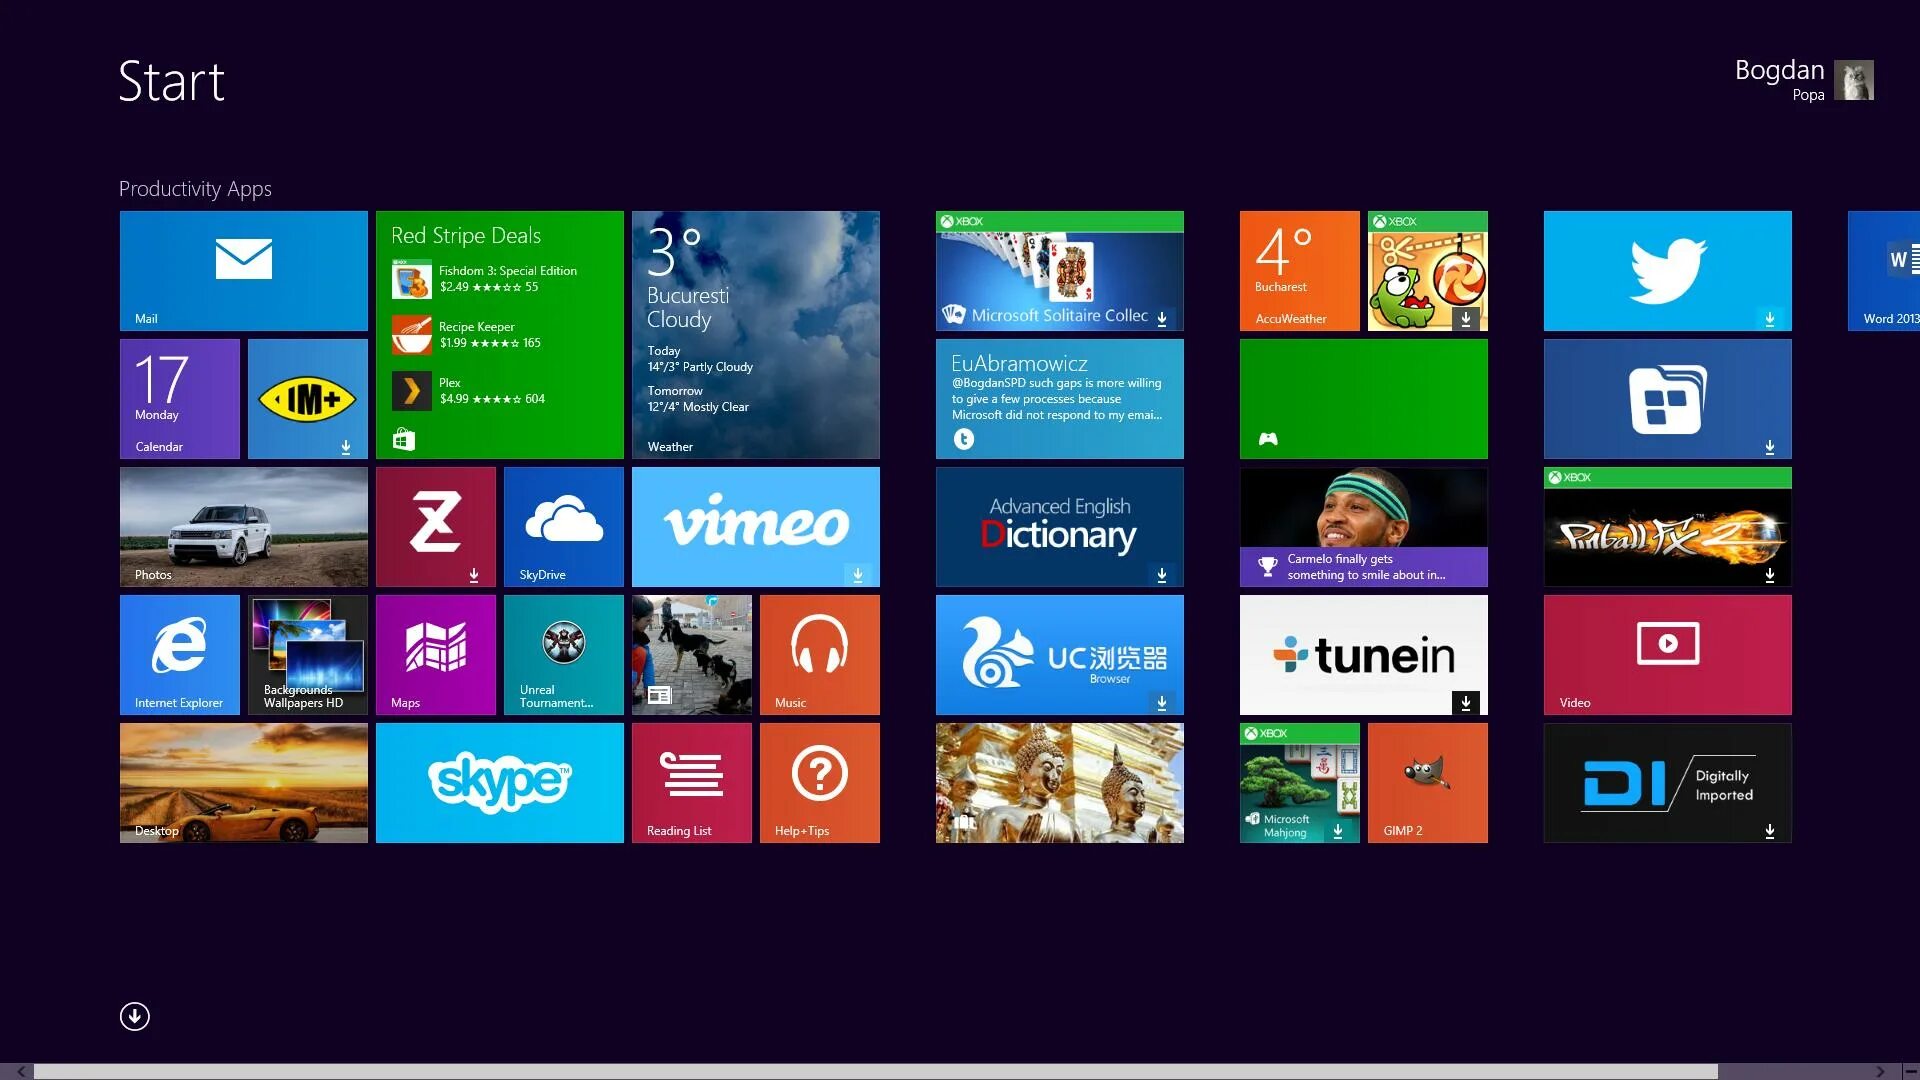Open the Desktop thumbnail tile

click(243, 782)
